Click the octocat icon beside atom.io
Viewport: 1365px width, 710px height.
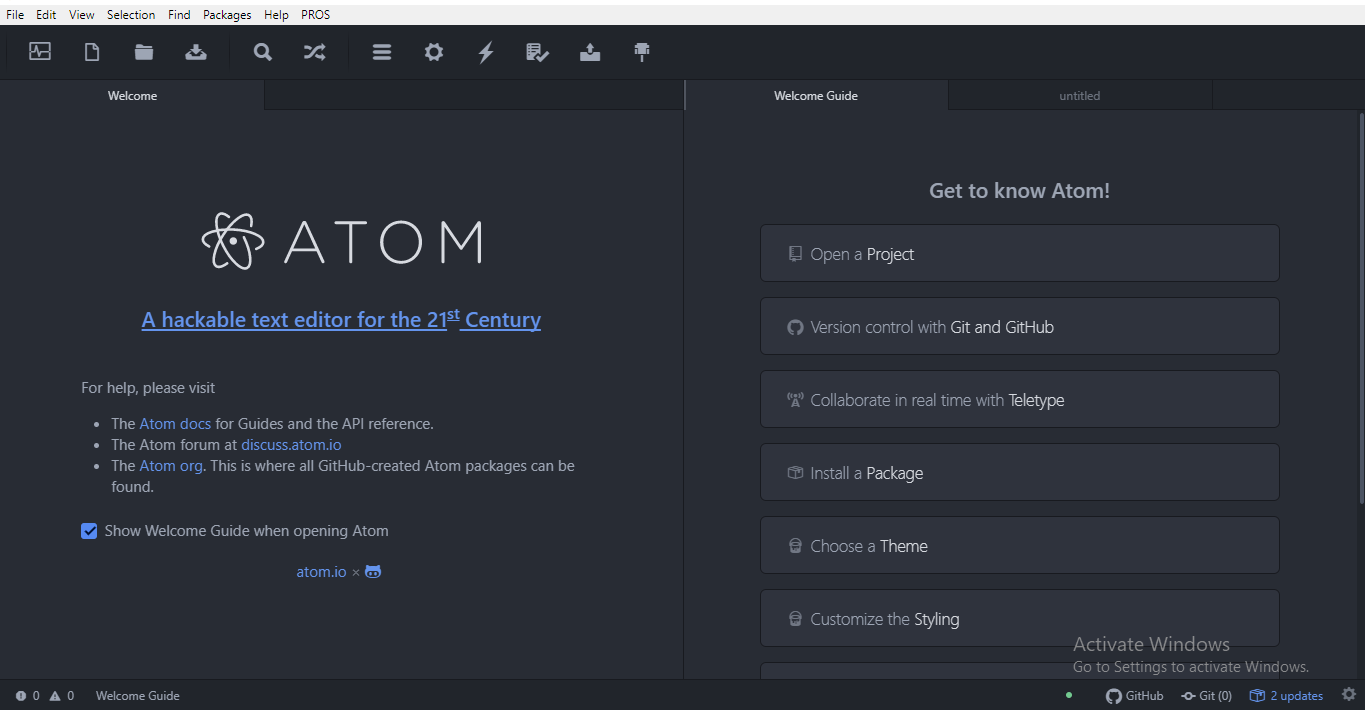[373, 572]
